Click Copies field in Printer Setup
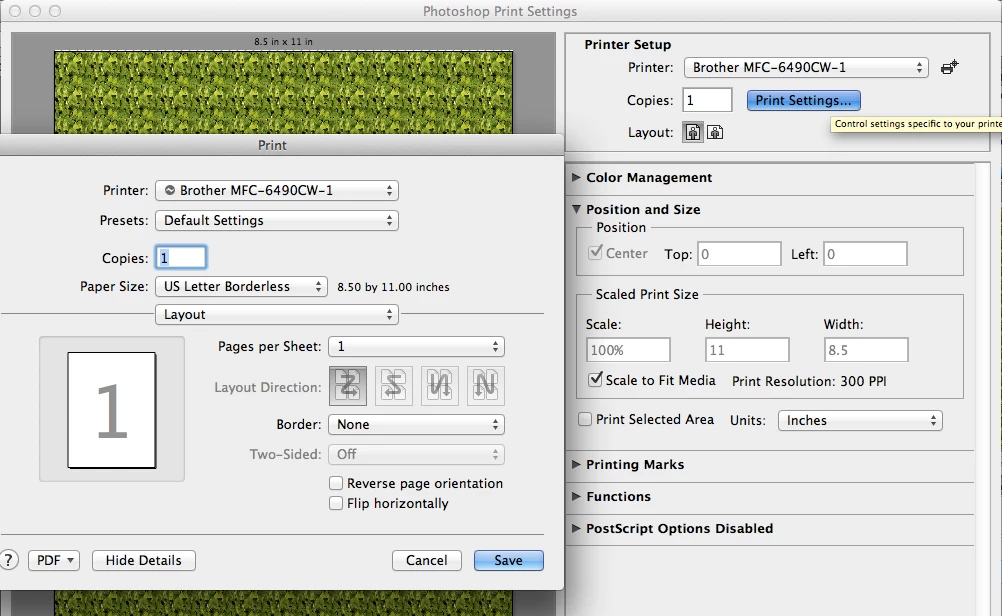Screen dimensions: 1002x616 [707, 100]
